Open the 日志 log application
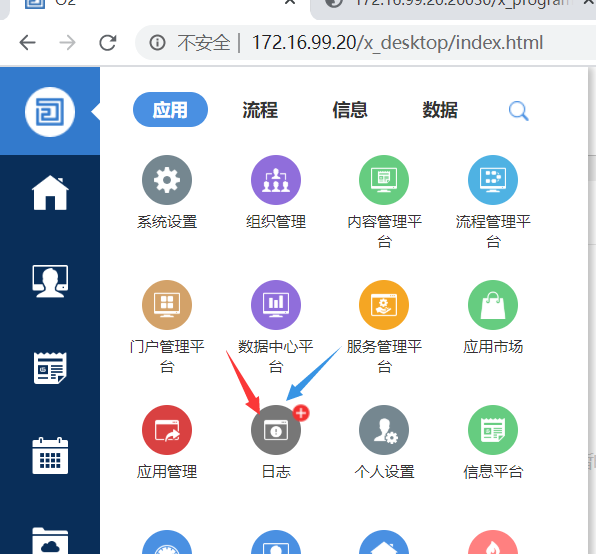The image size is (596, 554). point(276,430)
